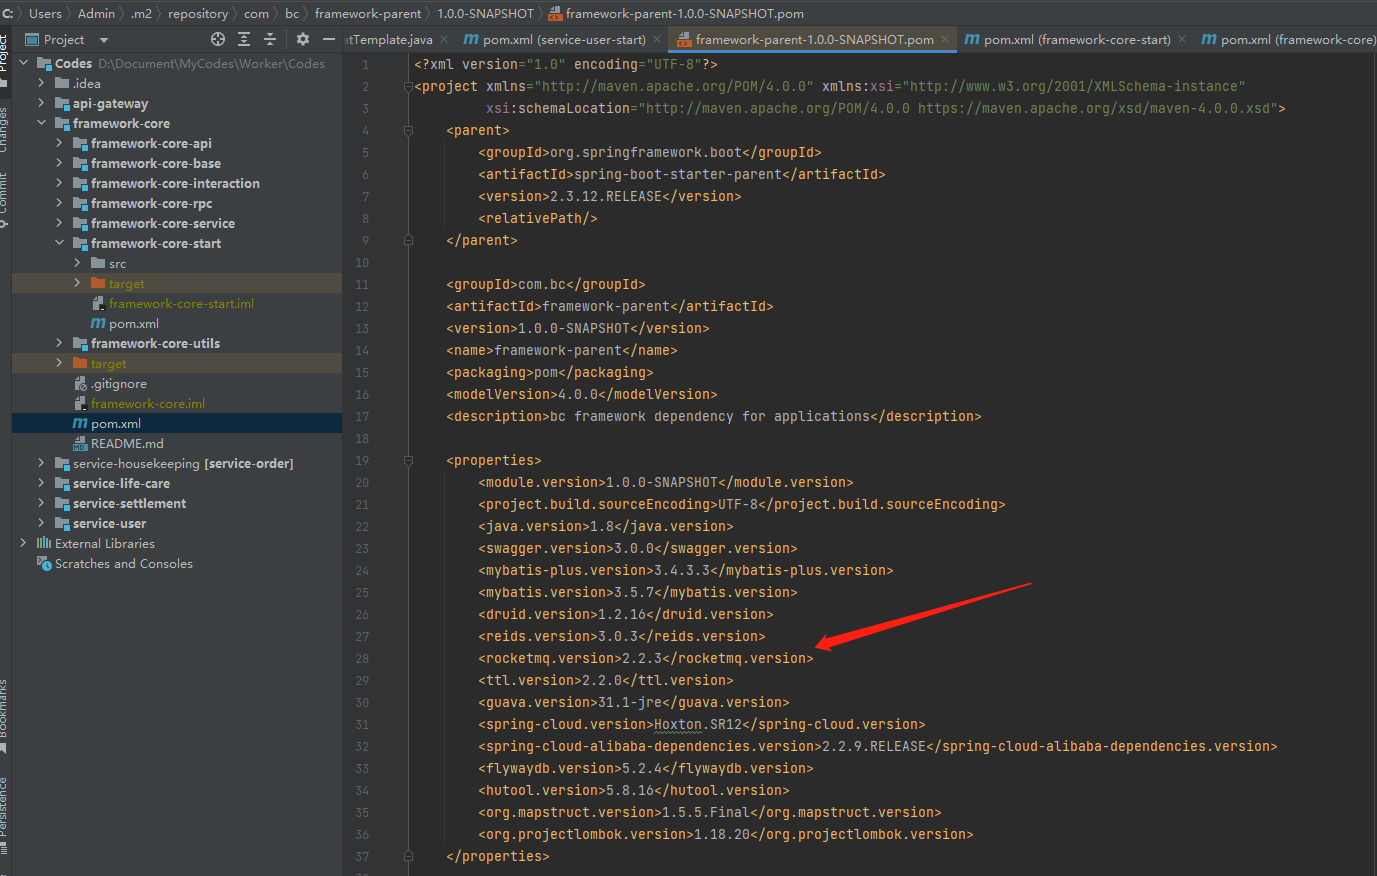Click the closing properties fold marker at line 37
This screenshot has width=1377, height=876.
(x=408, y=856)
